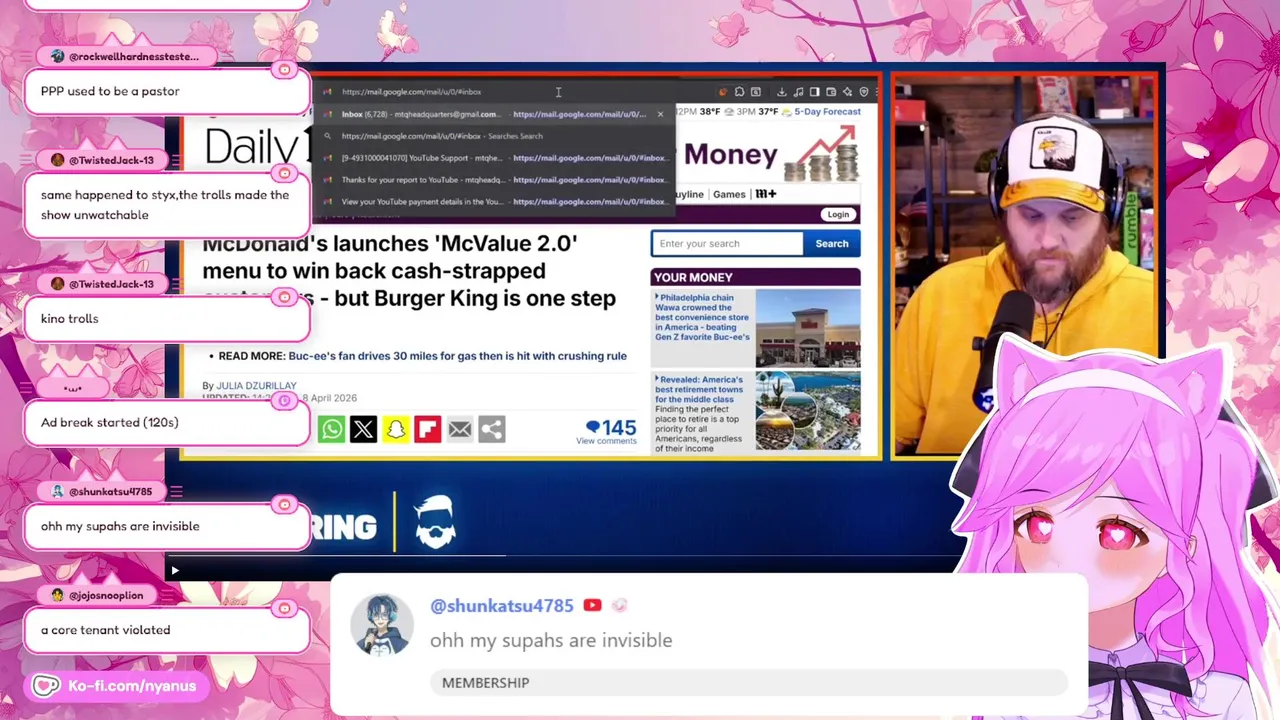Choose 'Thanks for your report to YouTube' suggestion

495,180
